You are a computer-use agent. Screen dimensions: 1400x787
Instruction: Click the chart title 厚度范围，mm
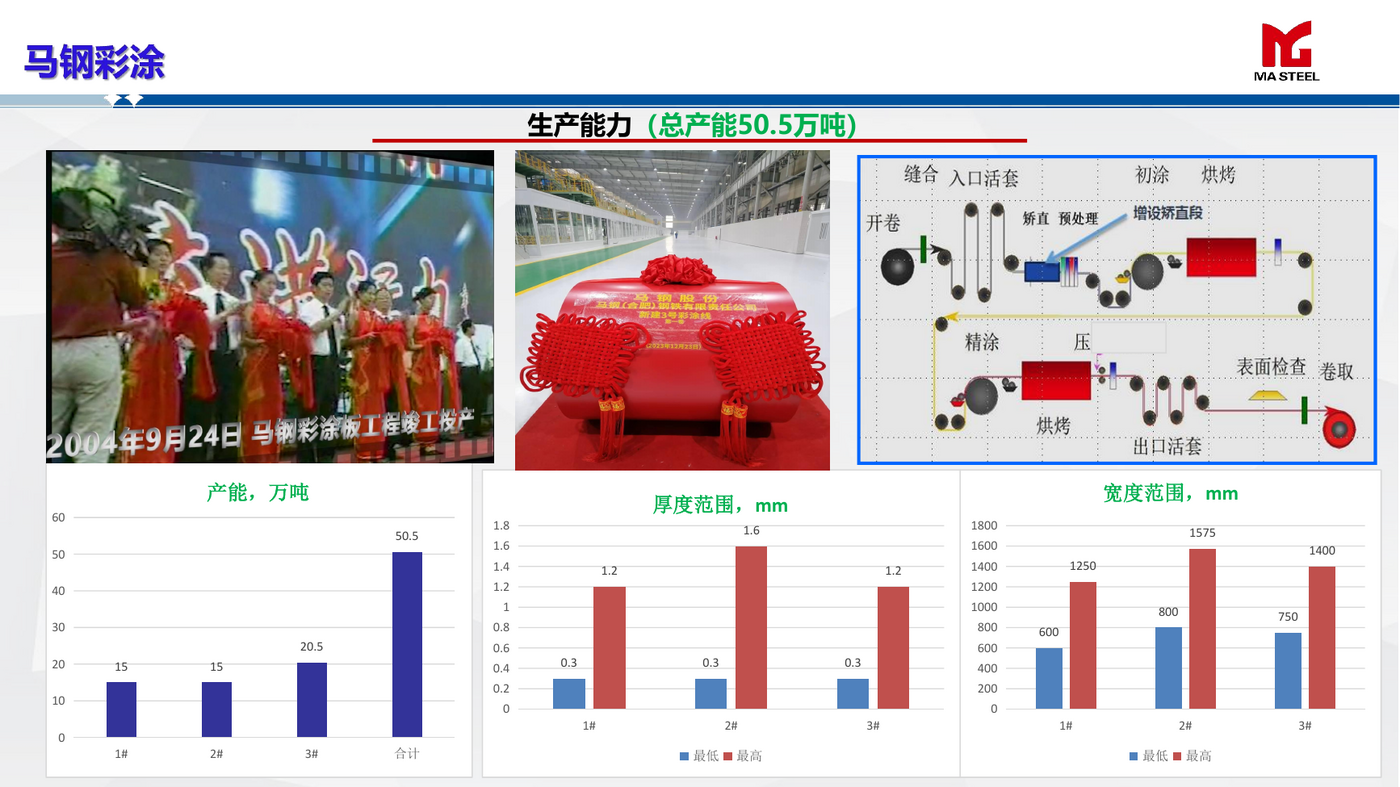[721, 505]
